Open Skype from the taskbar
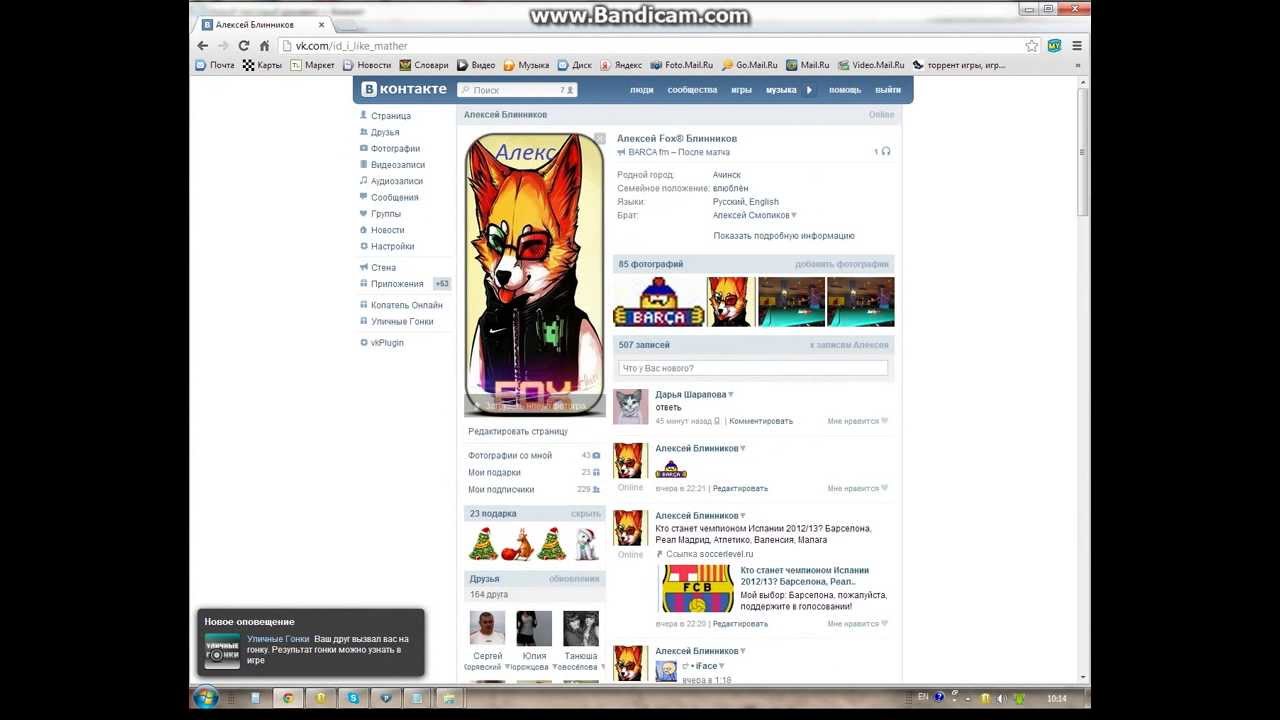 tap(353, 698)
